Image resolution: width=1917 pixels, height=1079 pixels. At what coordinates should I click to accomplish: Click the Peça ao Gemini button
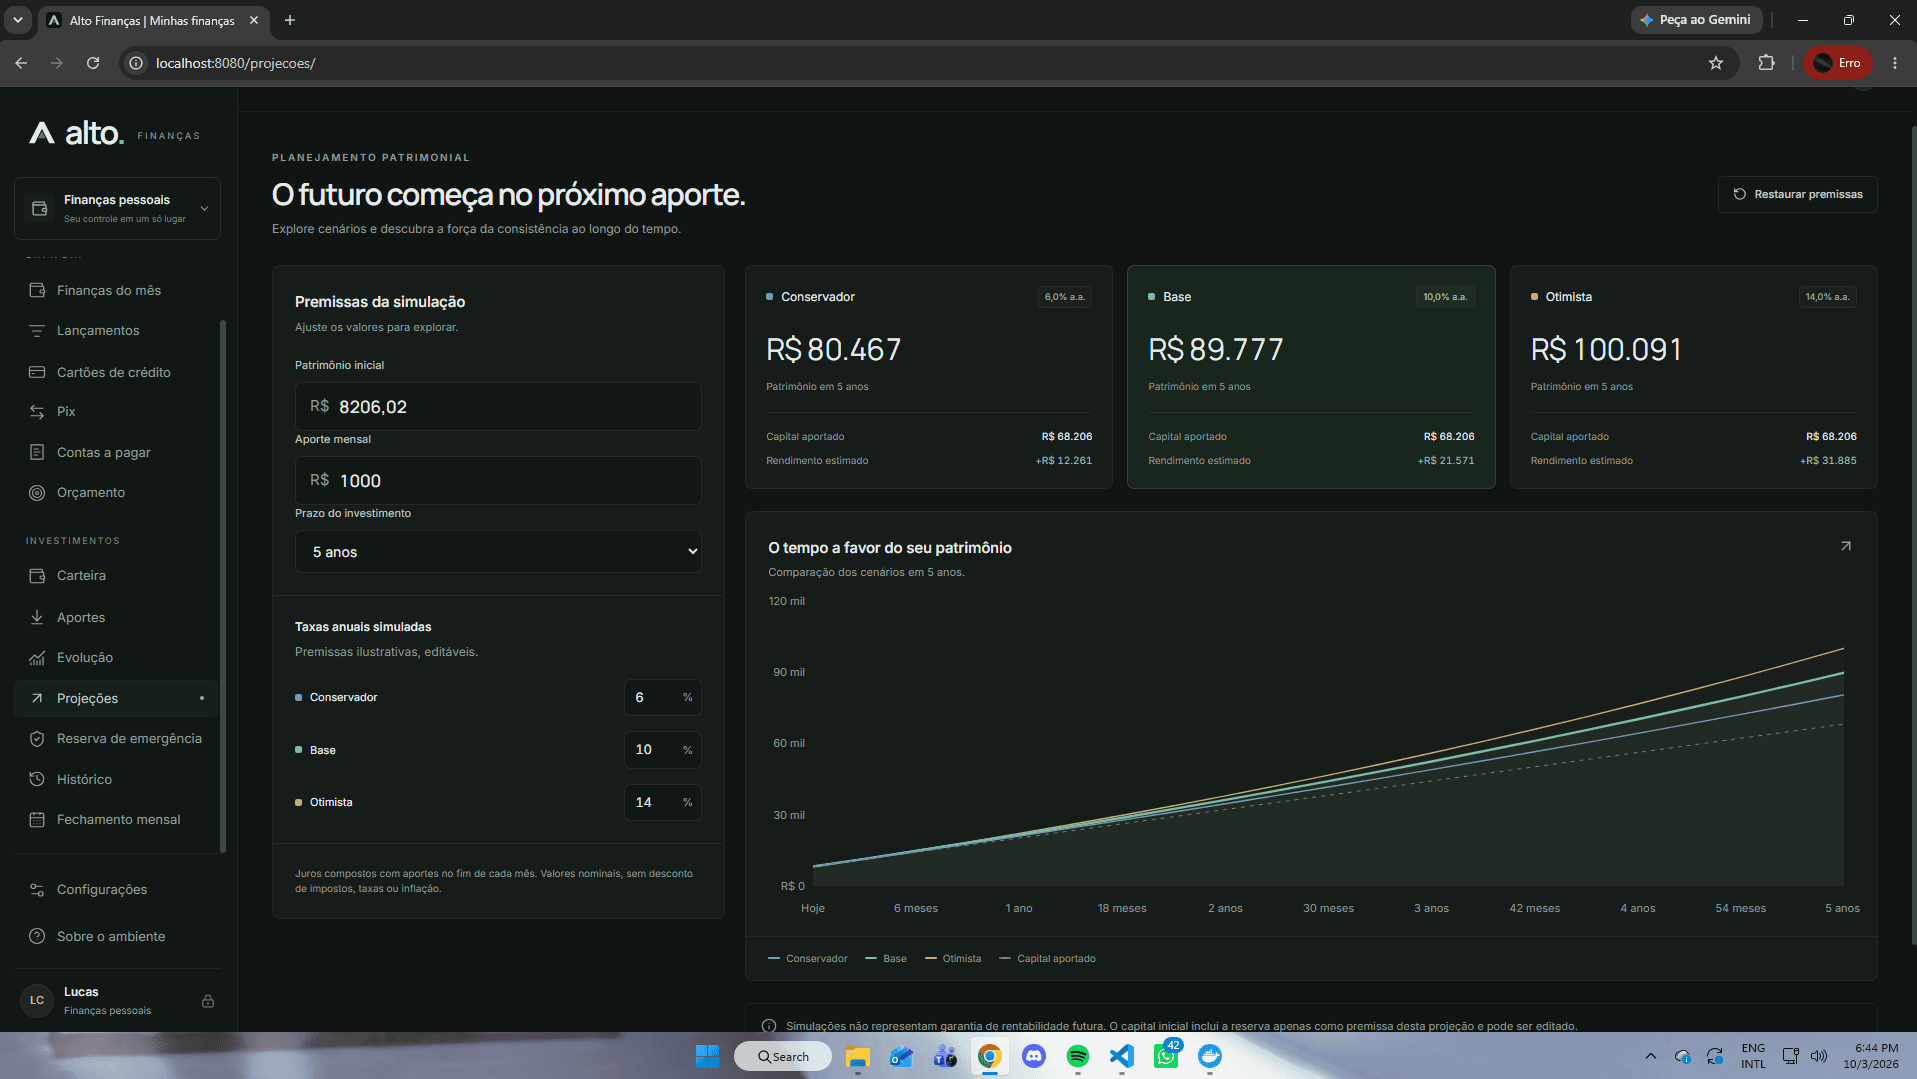point(1696,20)
